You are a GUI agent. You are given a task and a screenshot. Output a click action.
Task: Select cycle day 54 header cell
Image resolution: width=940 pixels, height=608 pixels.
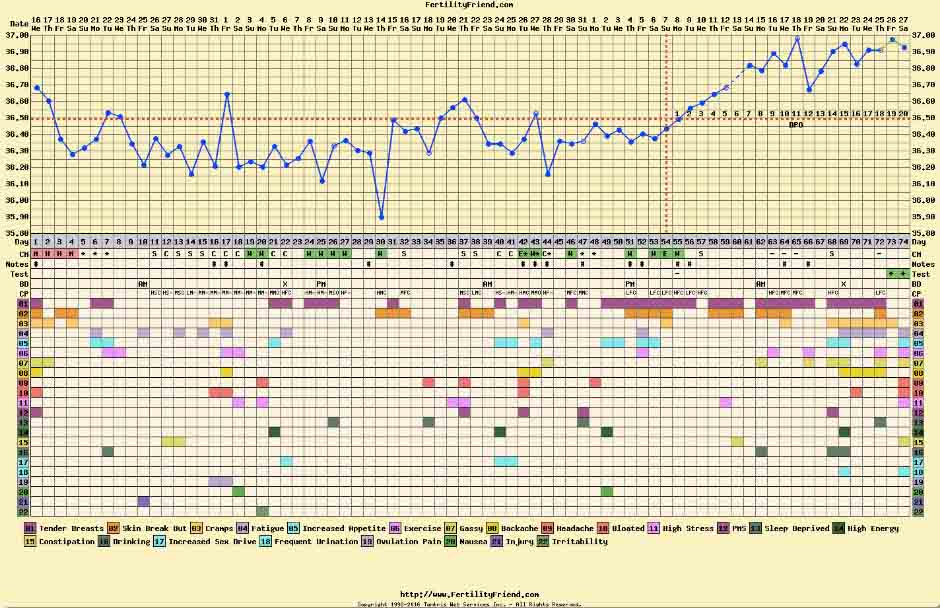click(x=666, y=242)
